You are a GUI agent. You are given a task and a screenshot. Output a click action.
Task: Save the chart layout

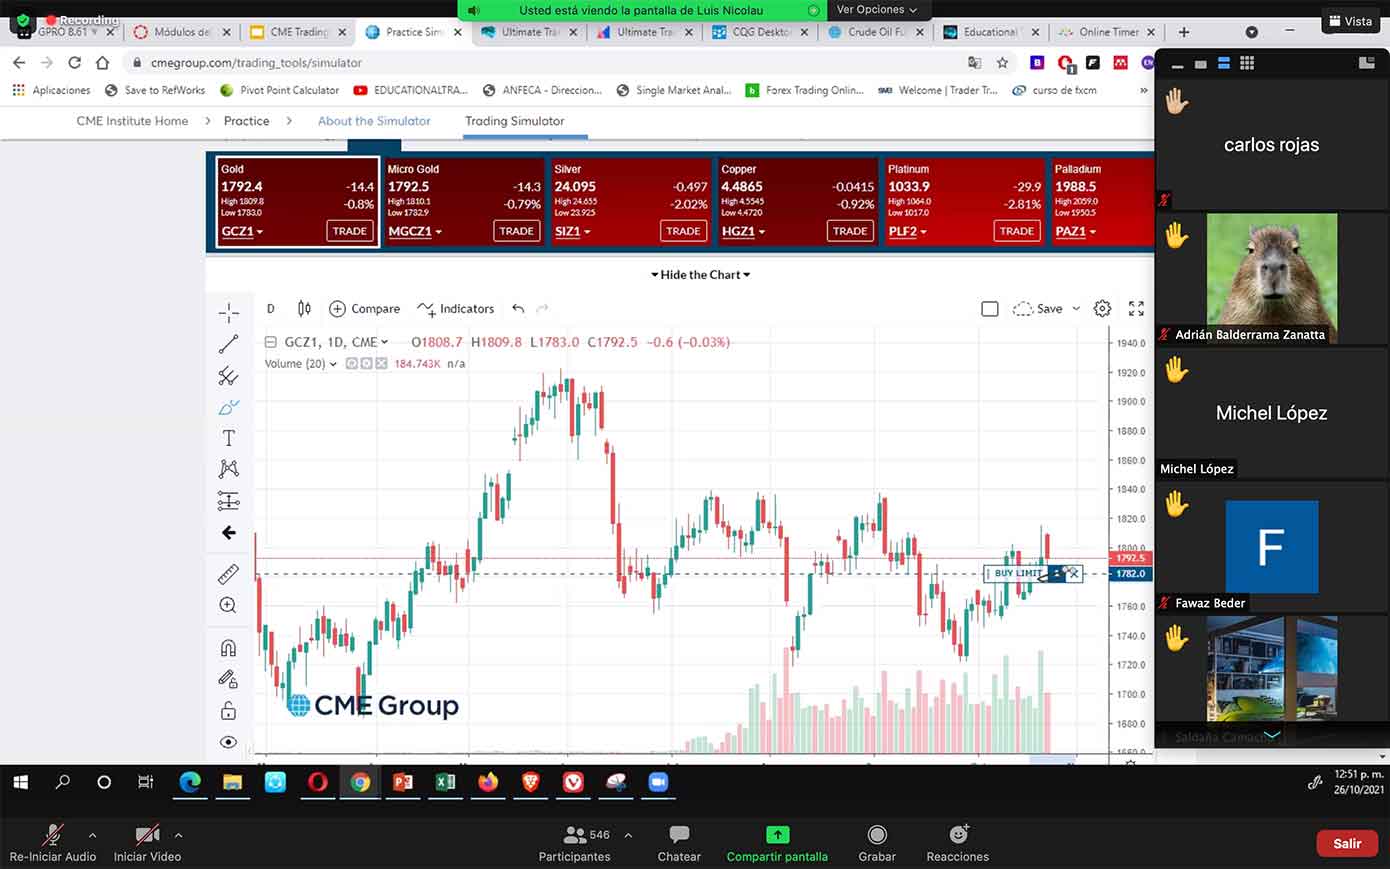(x=1038, y=309)
